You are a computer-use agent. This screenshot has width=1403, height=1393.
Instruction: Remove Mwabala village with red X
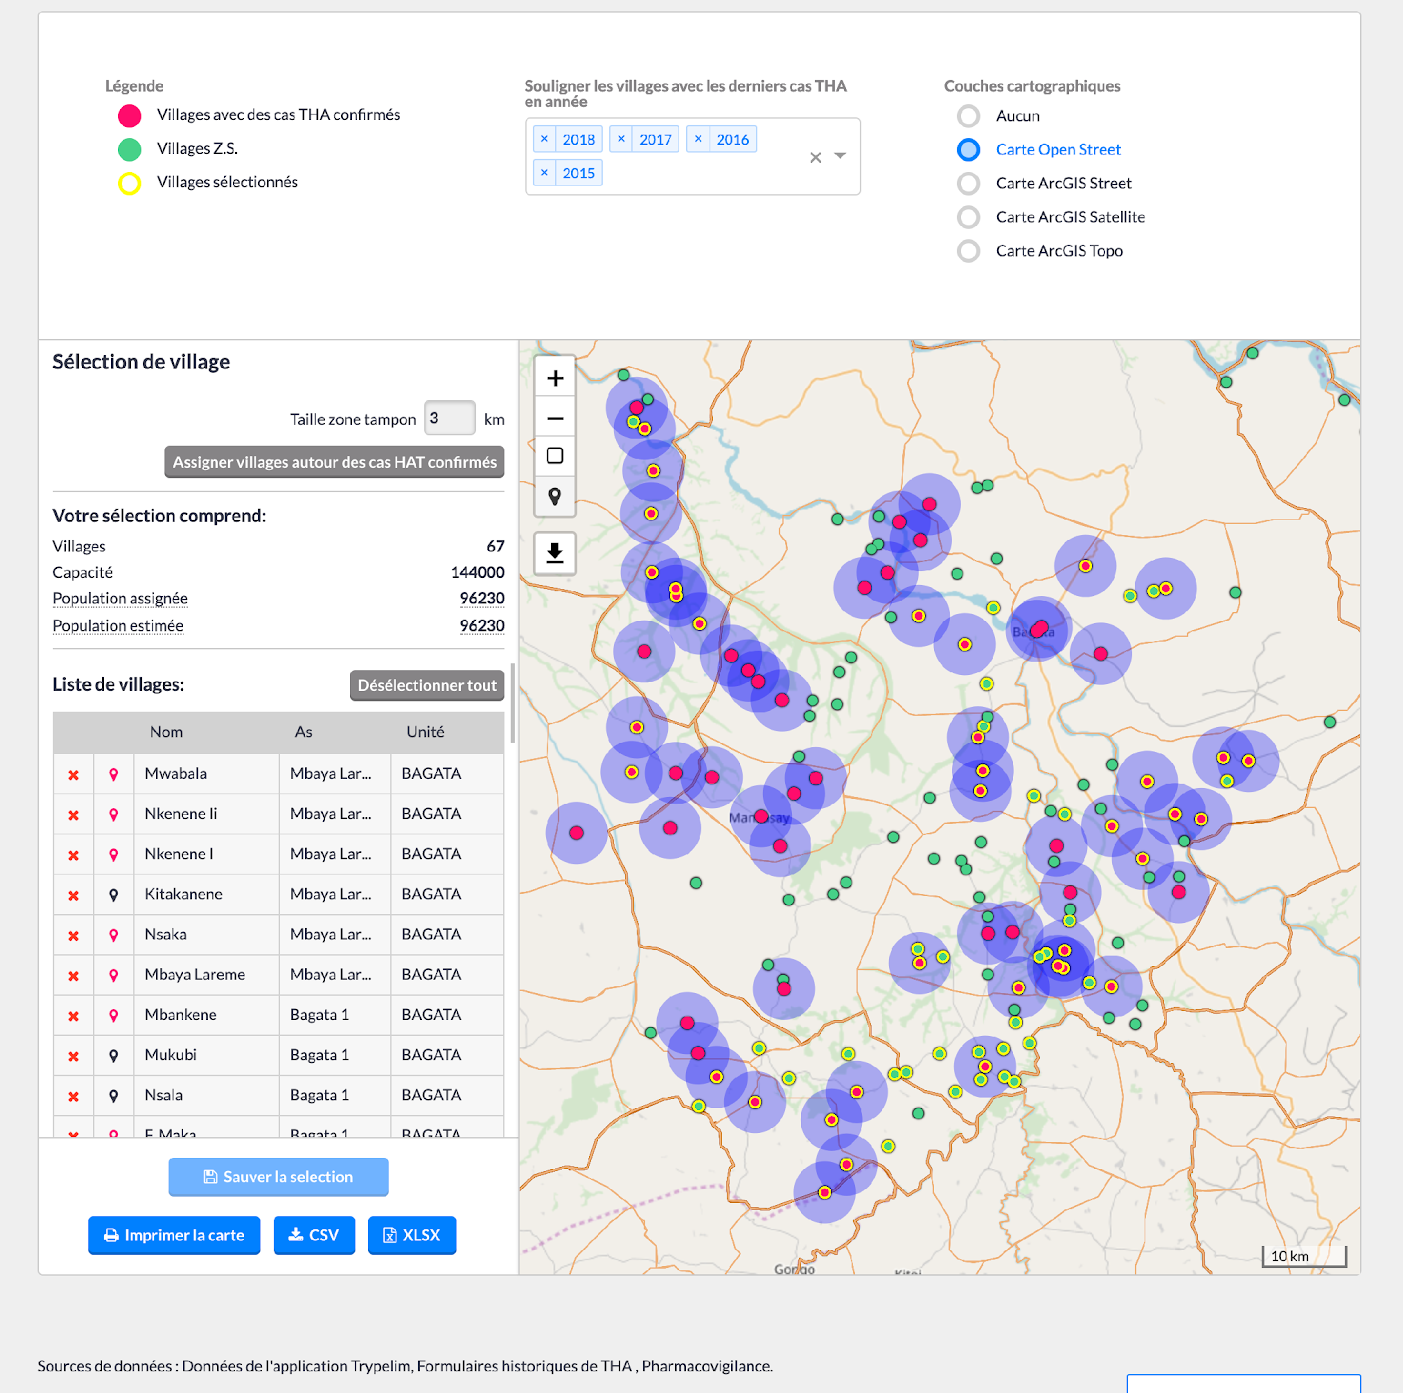click(73, 775)
